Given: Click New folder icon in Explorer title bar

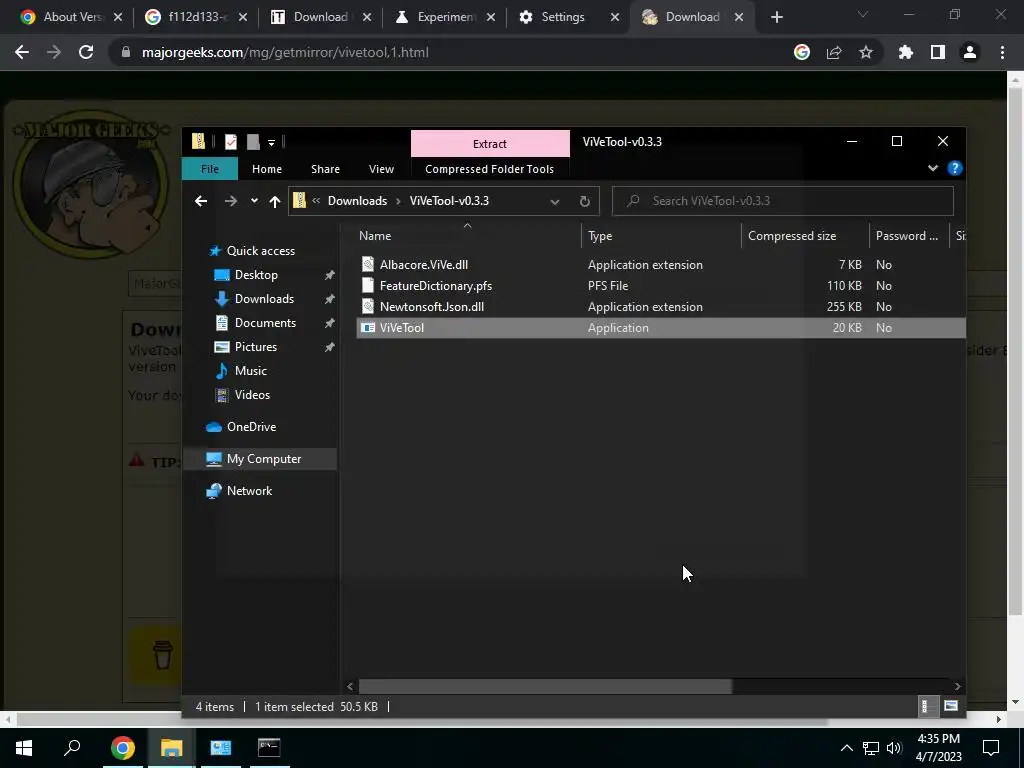Looking at the screenshot, I should [253, 142].
